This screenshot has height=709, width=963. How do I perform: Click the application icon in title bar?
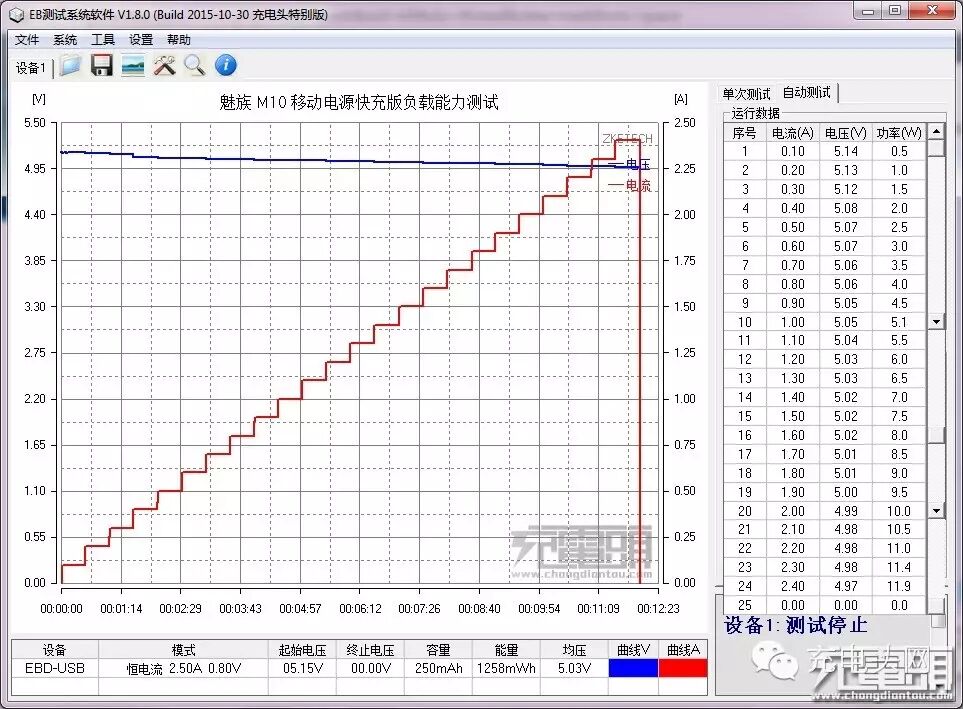pos(17,14)
